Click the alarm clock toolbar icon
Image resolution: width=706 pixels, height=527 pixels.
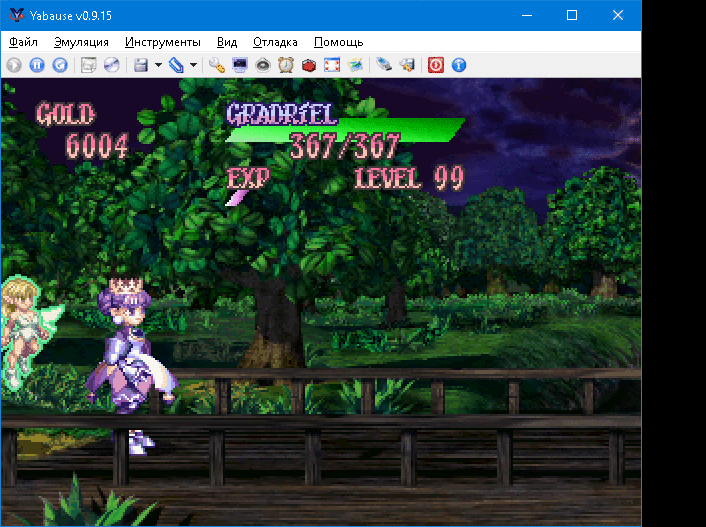(x=286, y=65)
